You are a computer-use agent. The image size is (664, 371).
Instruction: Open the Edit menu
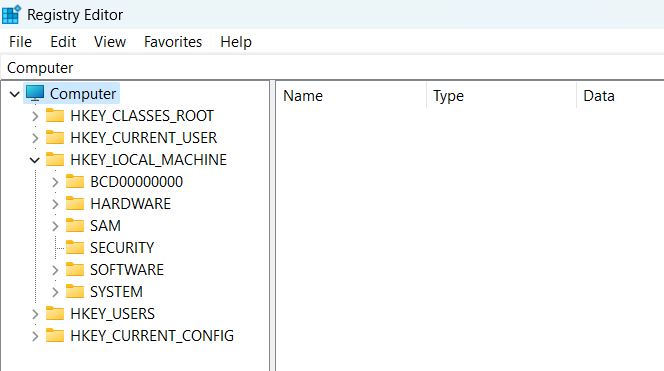coord(63,42)
